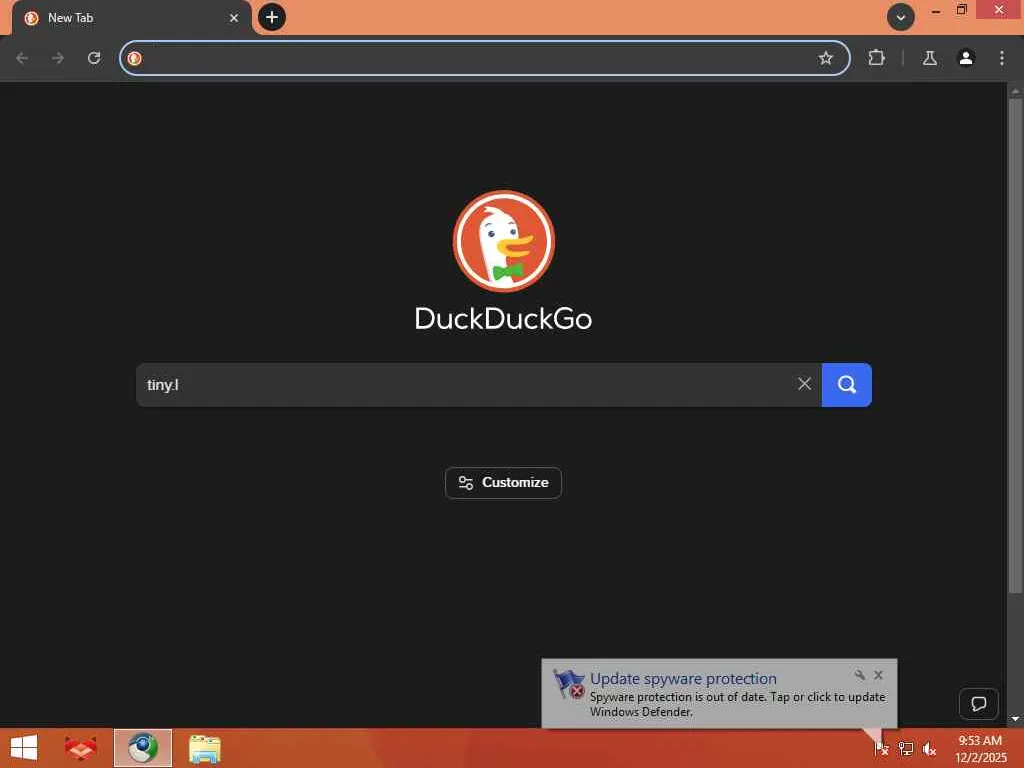
Task: Open the Chrome Labs flask icon
Action: 929,58
